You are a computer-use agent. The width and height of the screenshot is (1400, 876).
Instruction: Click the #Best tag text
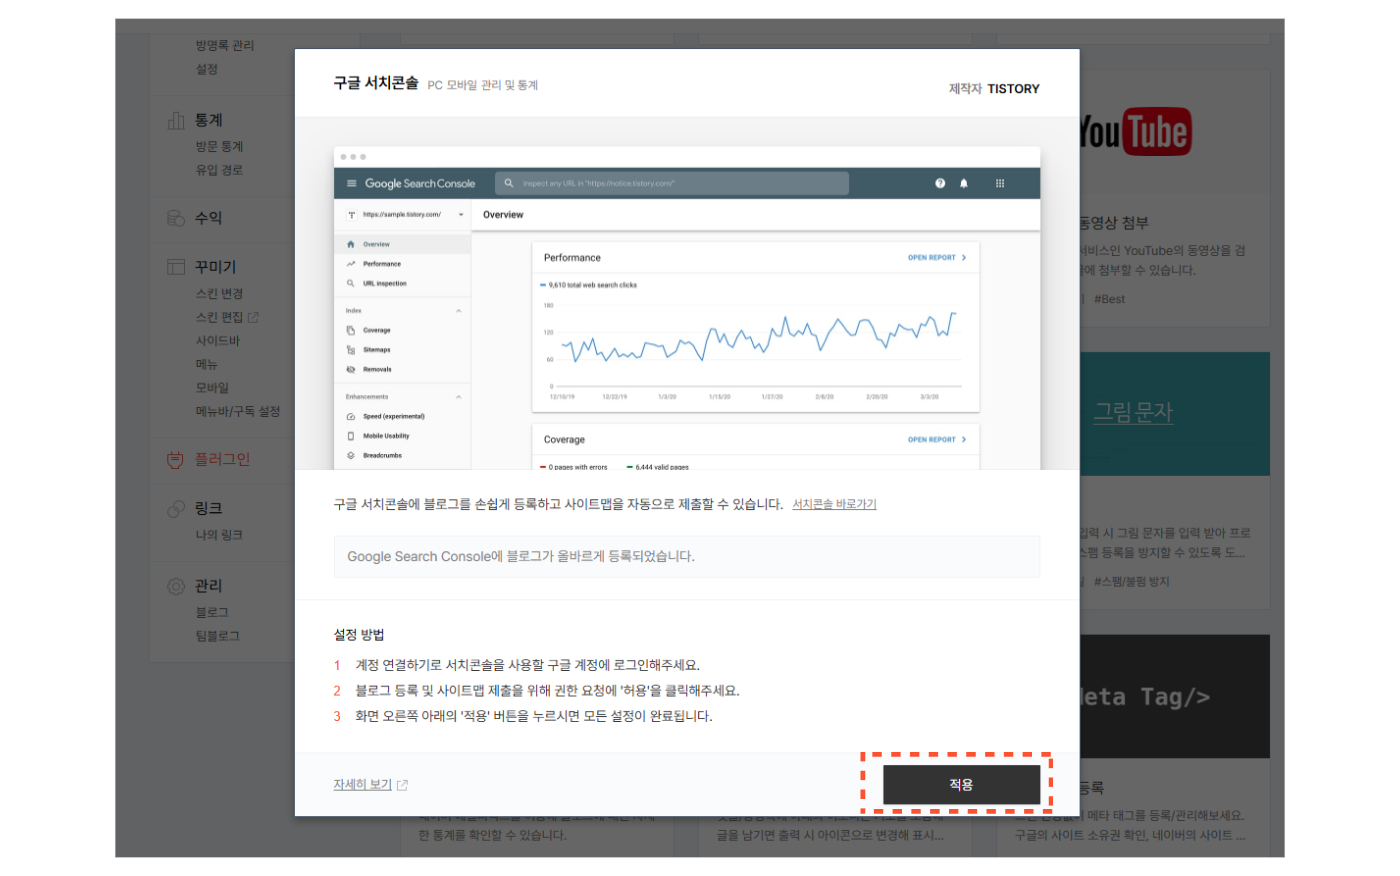(x=1109, y=299)
